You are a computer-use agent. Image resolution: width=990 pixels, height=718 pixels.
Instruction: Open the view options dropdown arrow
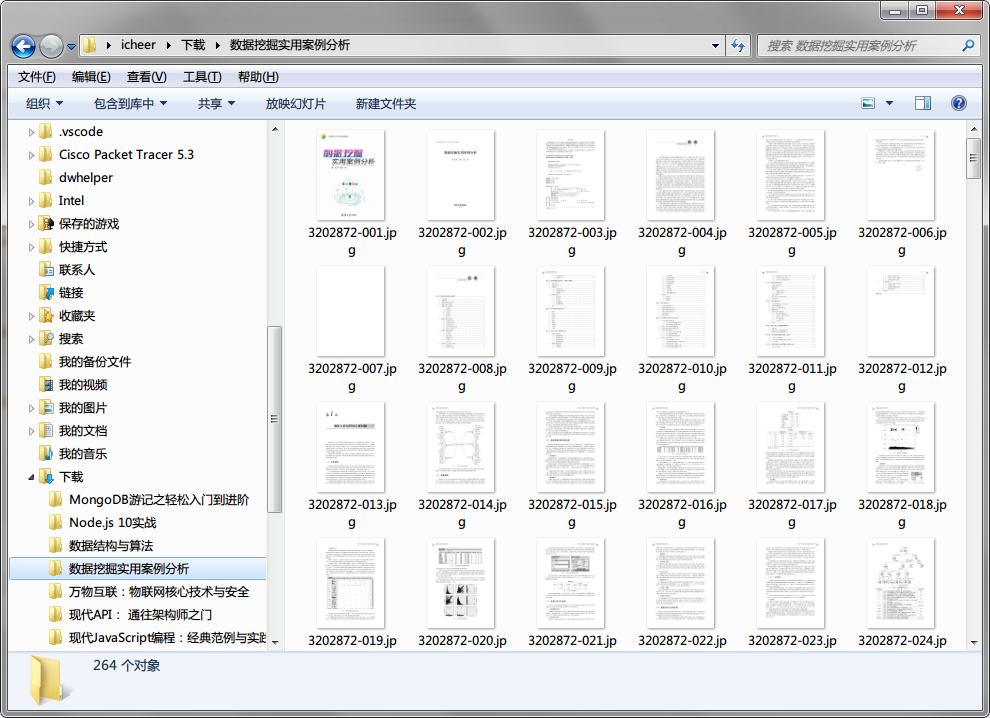[889, 104]
